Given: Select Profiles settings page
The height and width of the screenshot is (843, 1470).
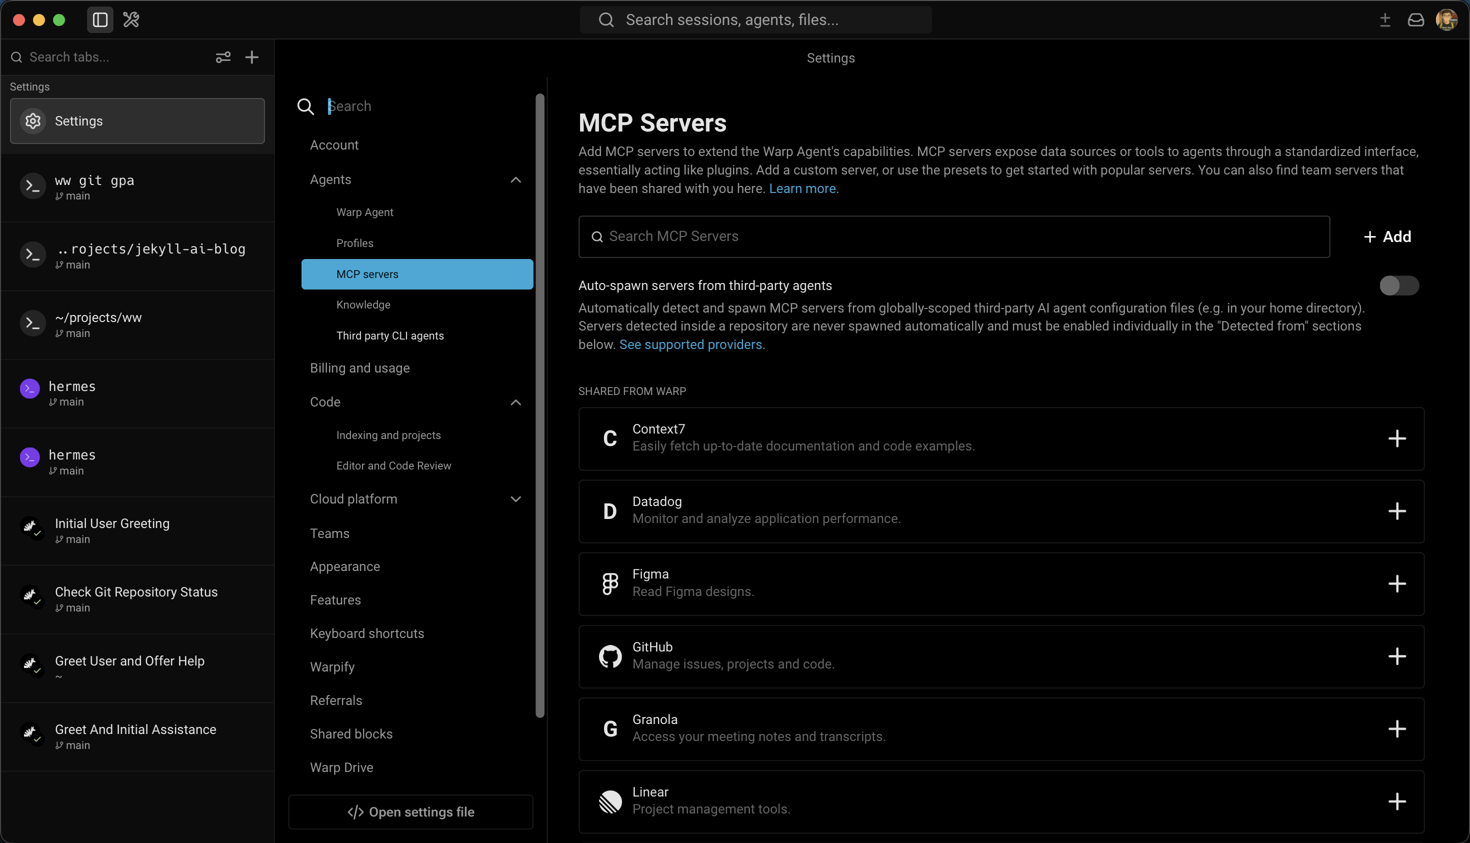Looking at the screenshot, I should (355, 243).
